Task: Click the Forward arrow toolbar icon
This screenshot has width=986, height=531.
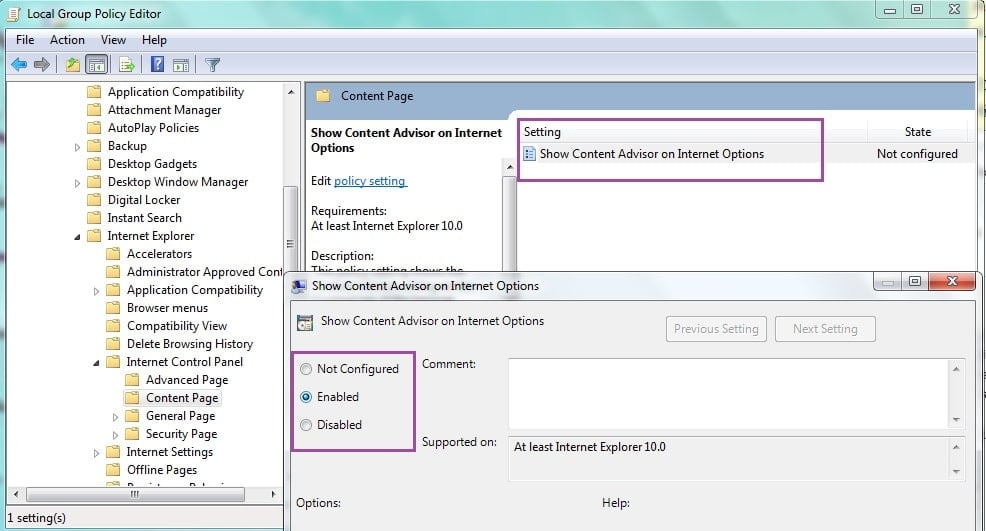Action: (x=42, y=64)
